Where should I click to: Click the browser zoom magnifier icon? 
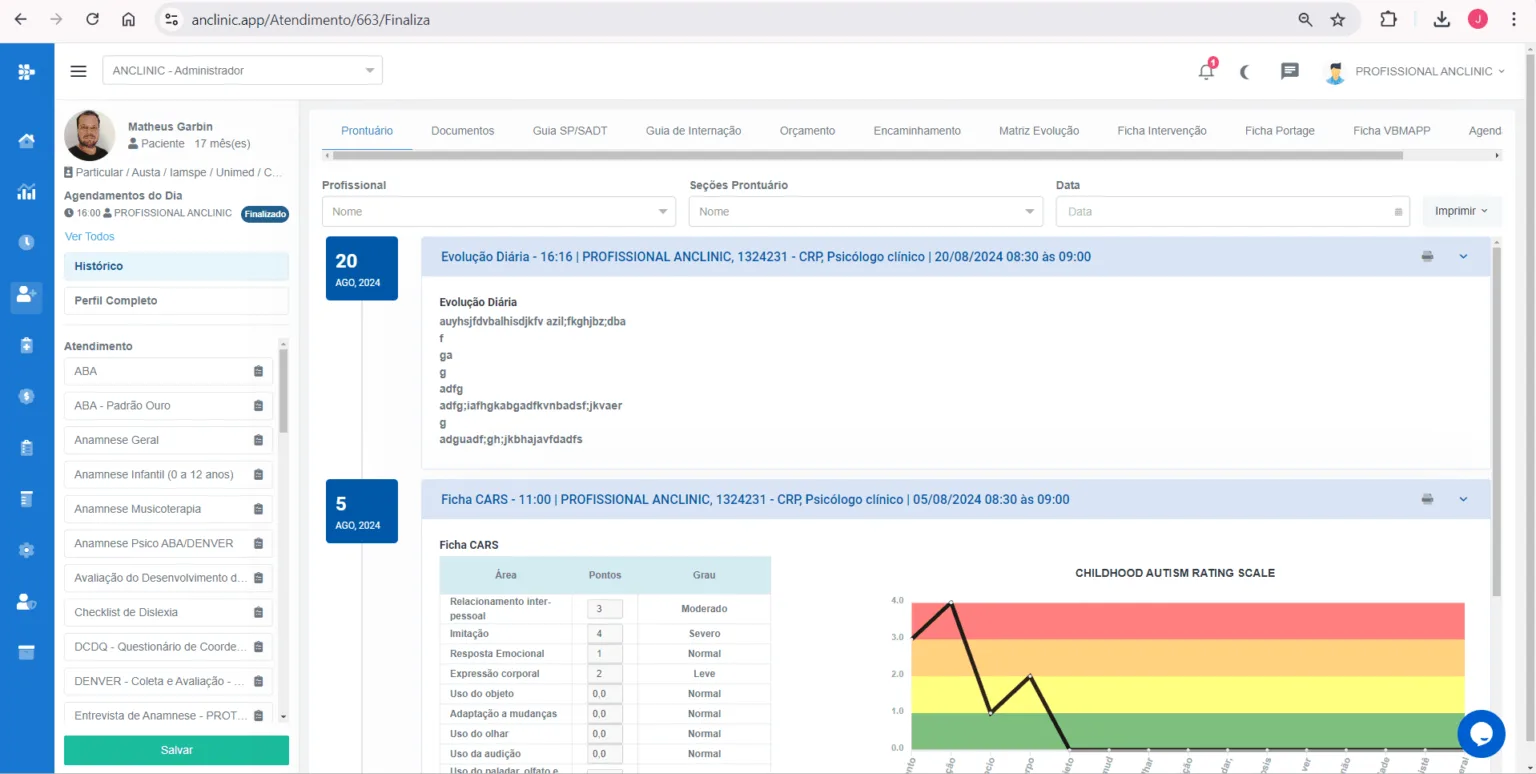pos(1305,19)
